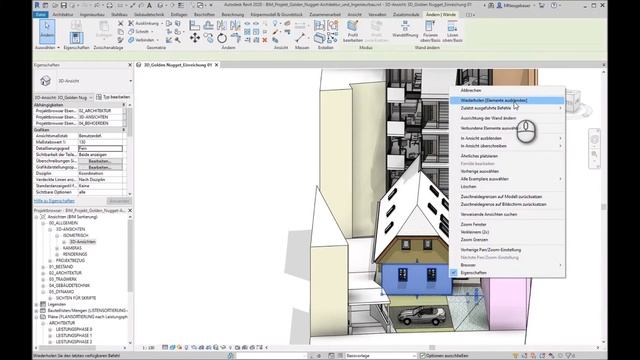Open the Datei ribbon tab
This screenshot has width=640, height=360.
tap(40, 14)
